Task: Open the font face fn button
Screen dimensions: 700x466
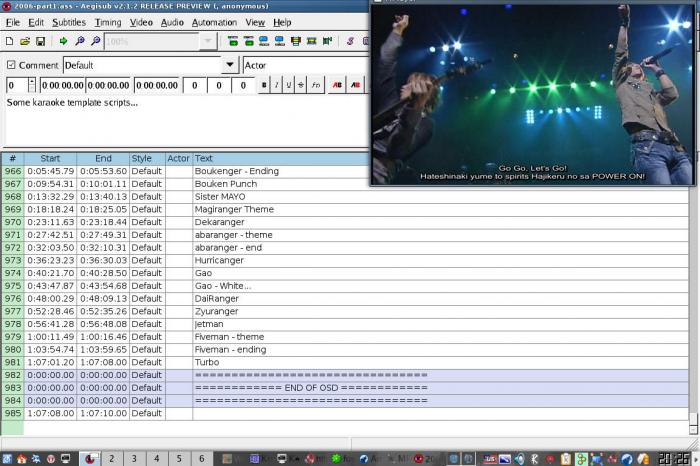Action: coord(316,85)
